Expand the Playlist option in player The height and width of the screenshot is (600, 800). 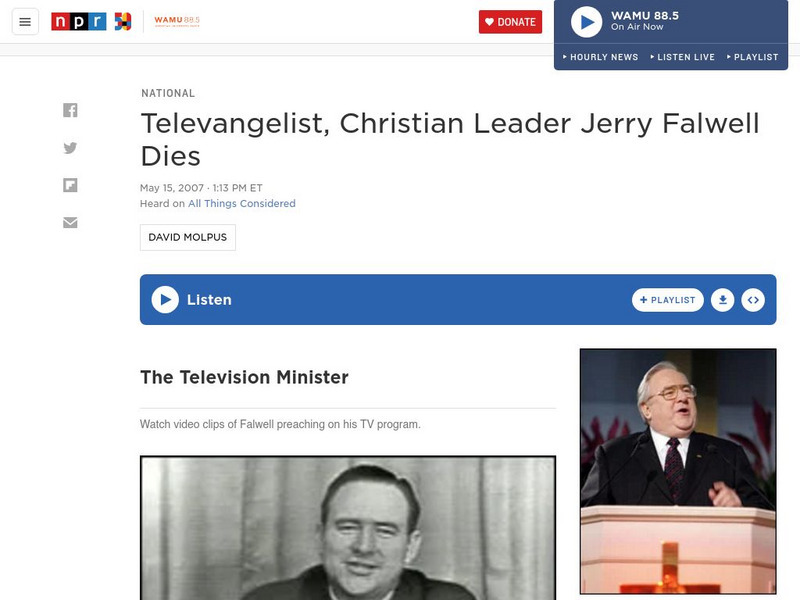(x=753, y=57)
